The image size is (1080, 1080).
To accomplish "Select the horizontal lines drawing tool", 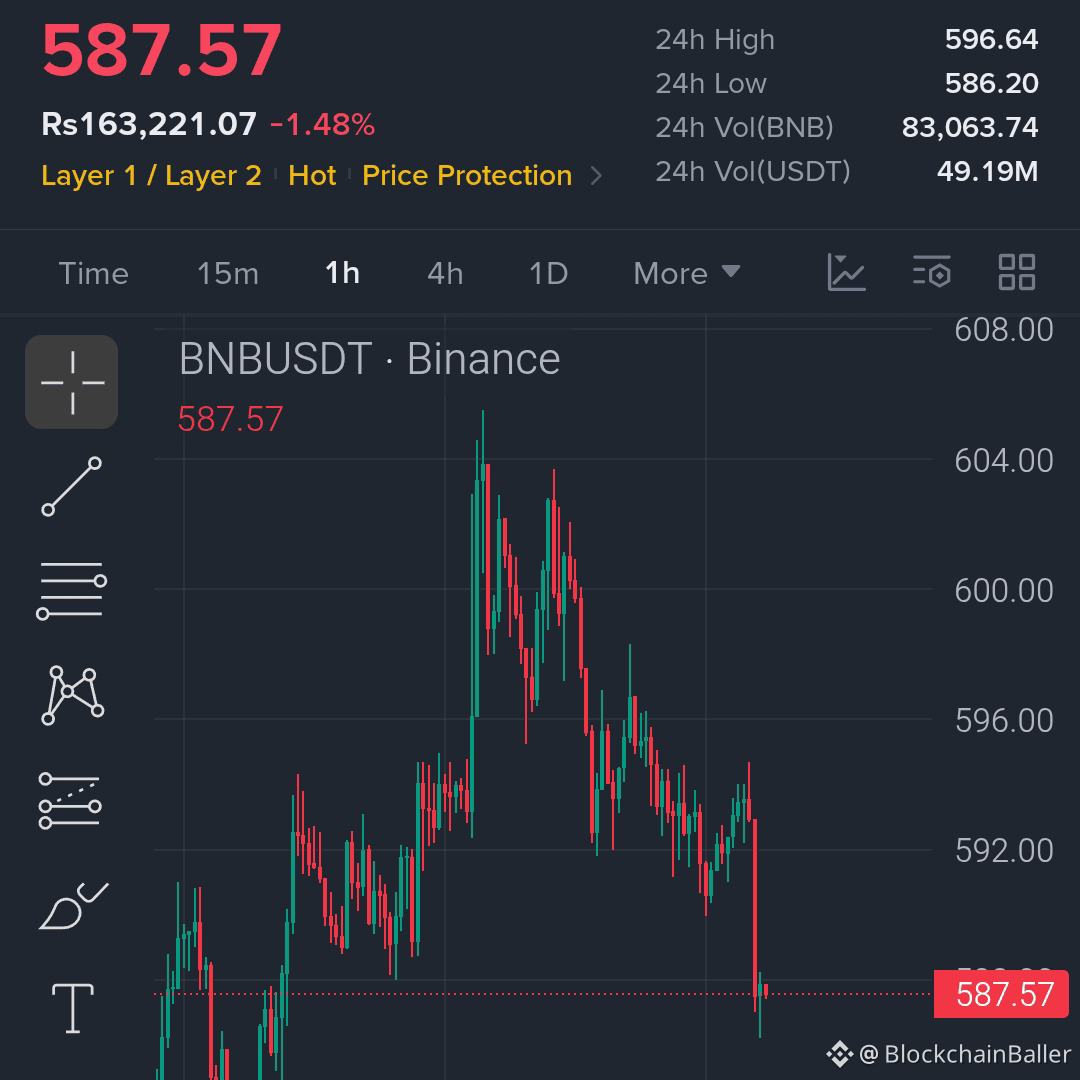I will coord(72,590).
